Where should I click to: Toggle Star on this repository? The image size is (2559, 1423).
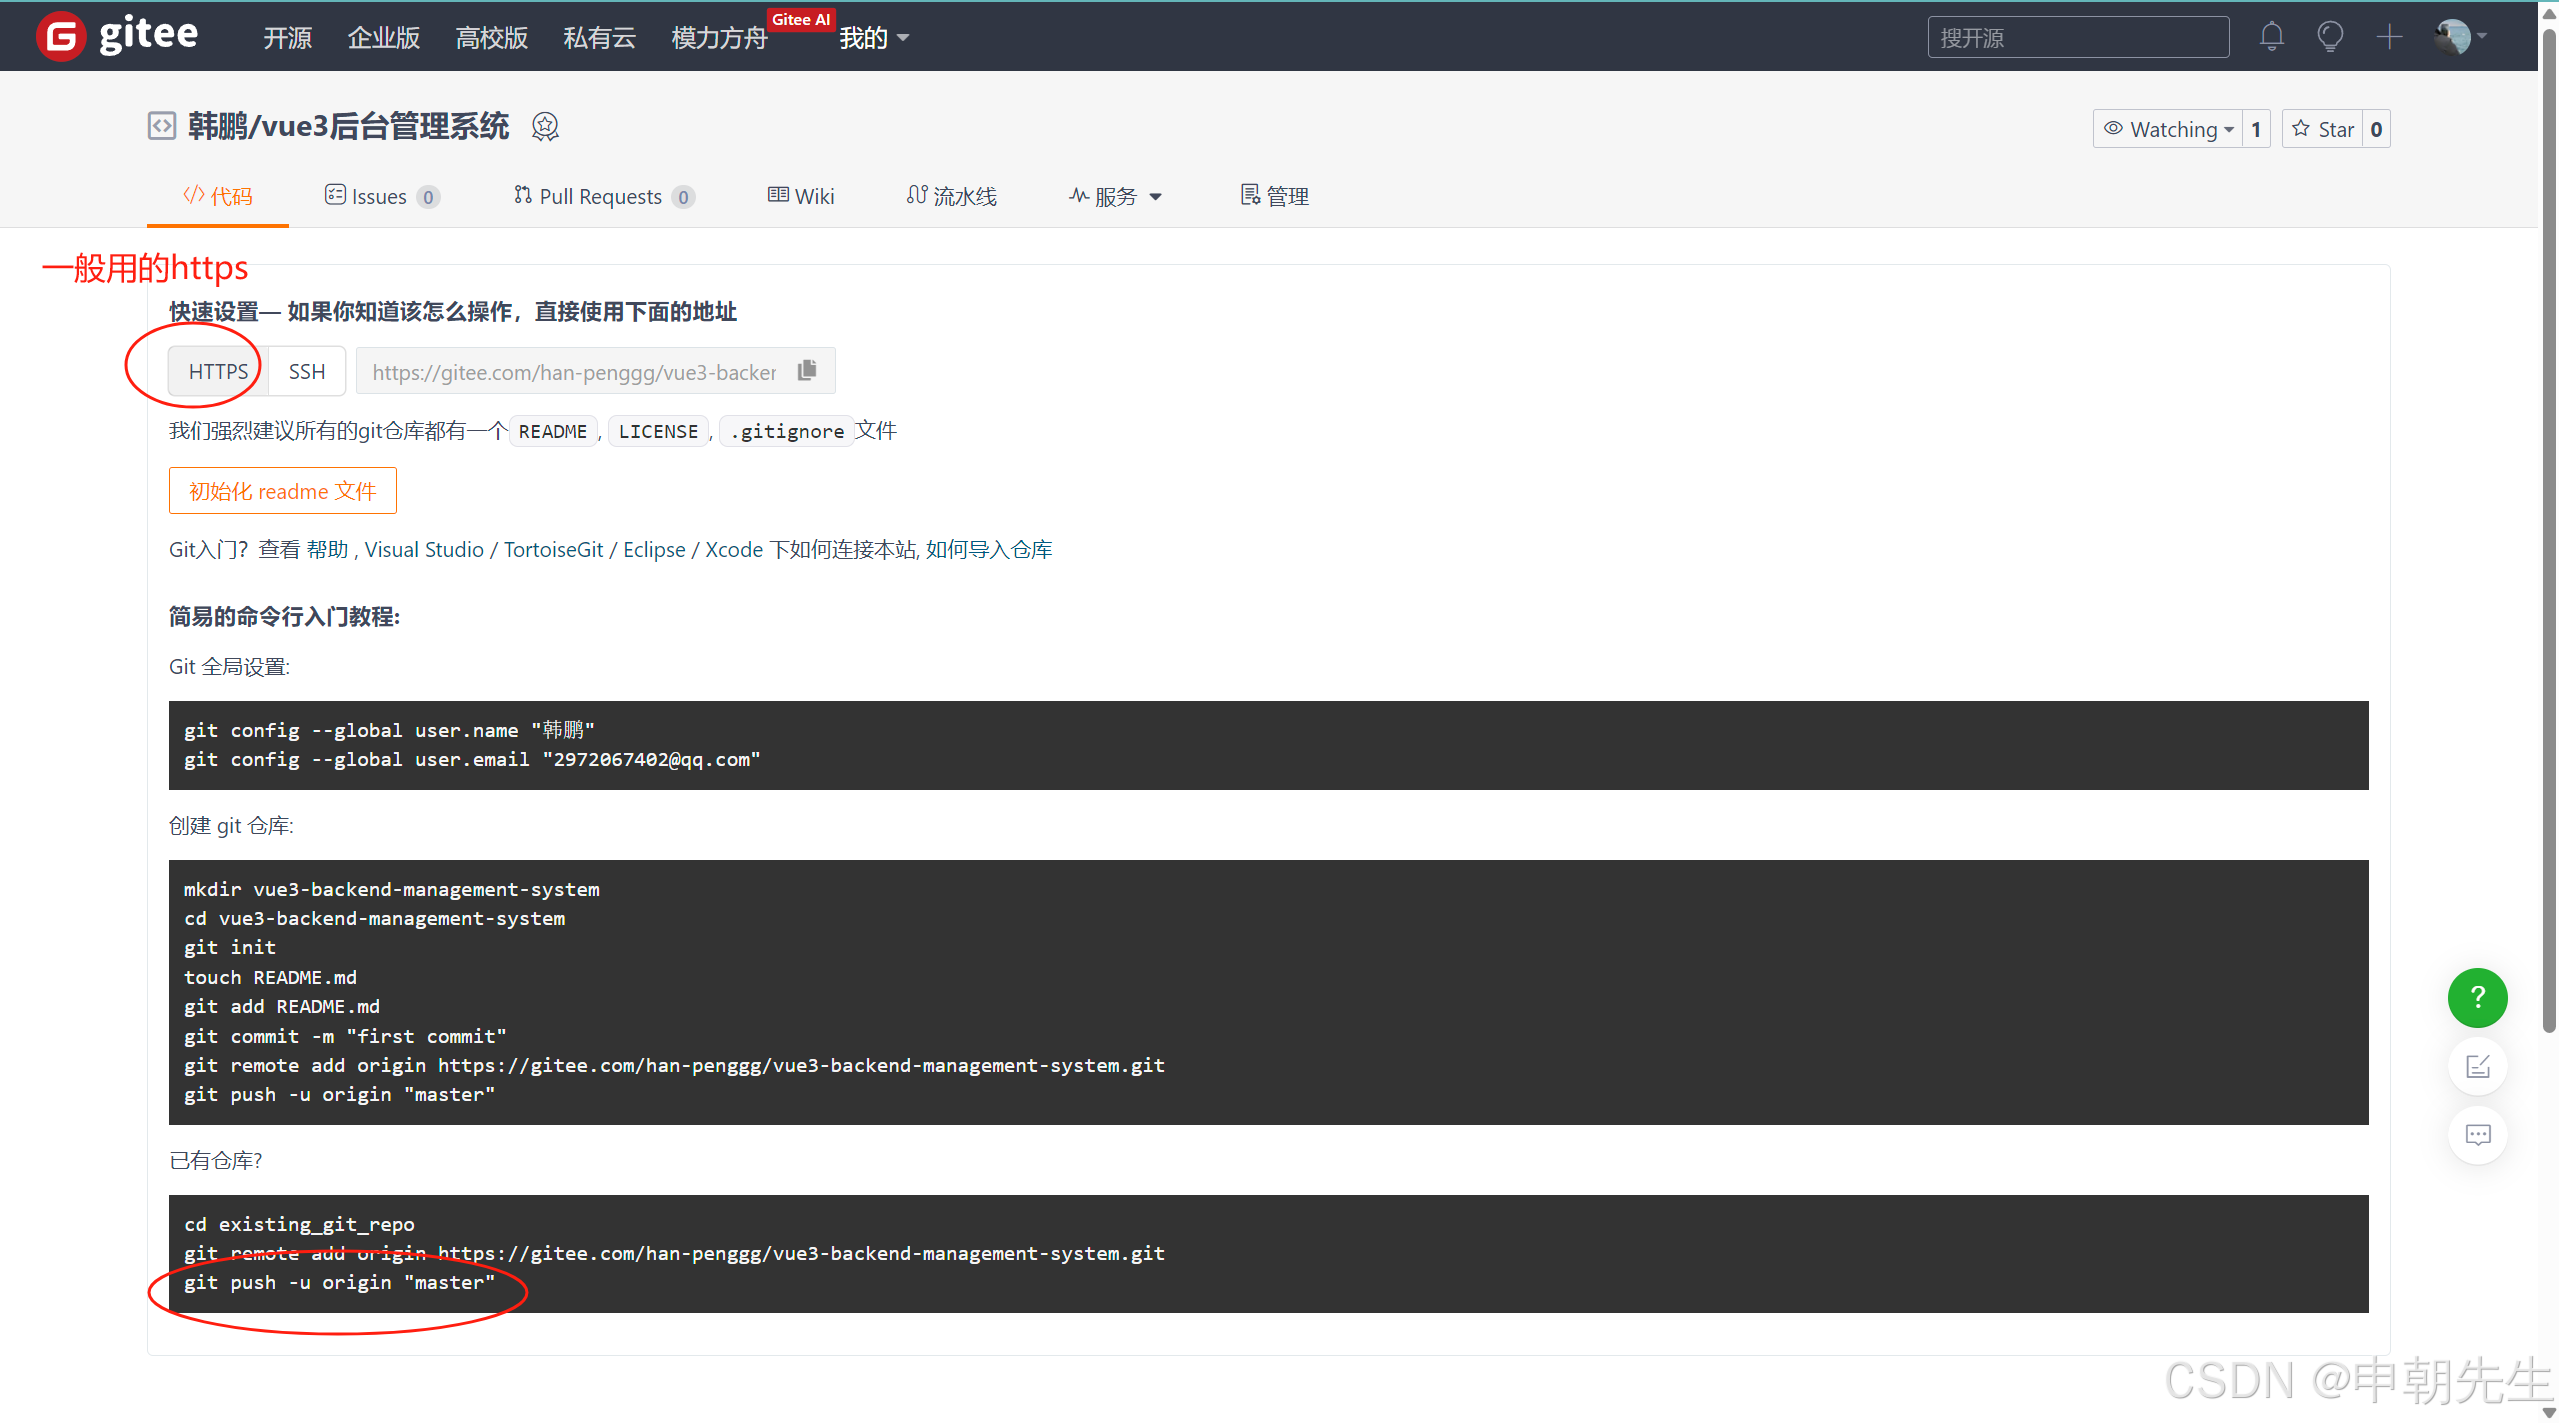[x=2323, y=129]
